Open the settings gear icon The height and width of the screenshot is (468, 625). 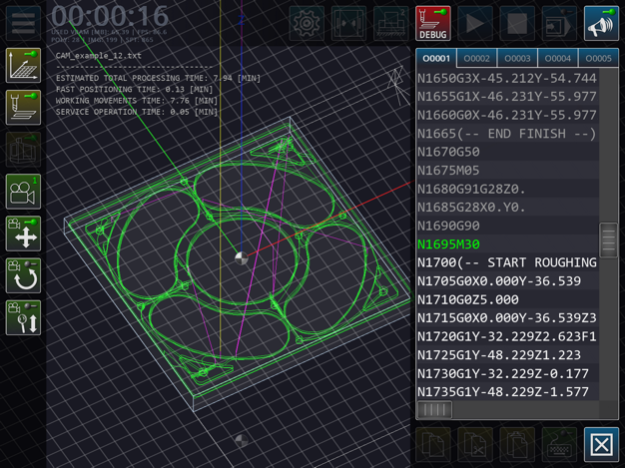pyautogui.click(x=307, y=22)
